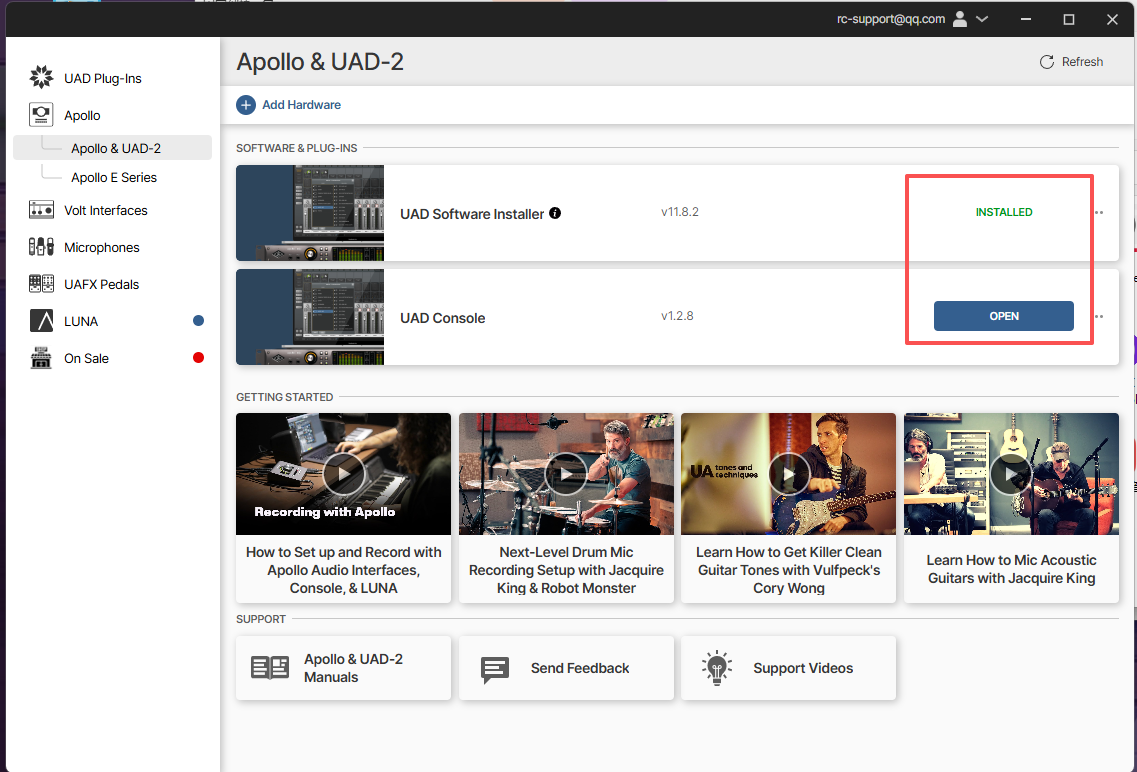Open LUNA section in sidebar
This screenshot has height=772, width=1137.
tap(80, 321)
